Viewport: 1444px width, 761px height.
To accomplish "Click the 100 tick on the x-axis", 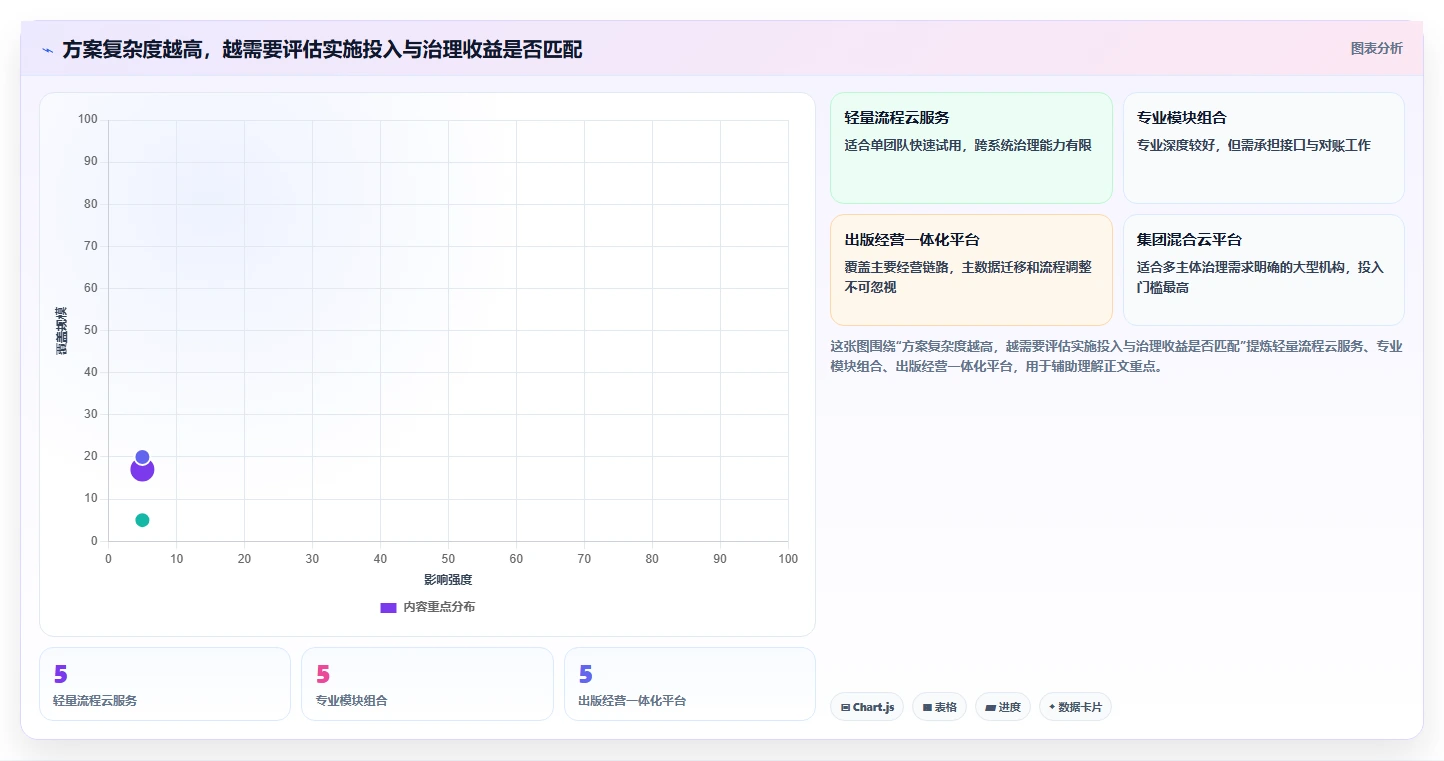I will [x=788, y=559].
